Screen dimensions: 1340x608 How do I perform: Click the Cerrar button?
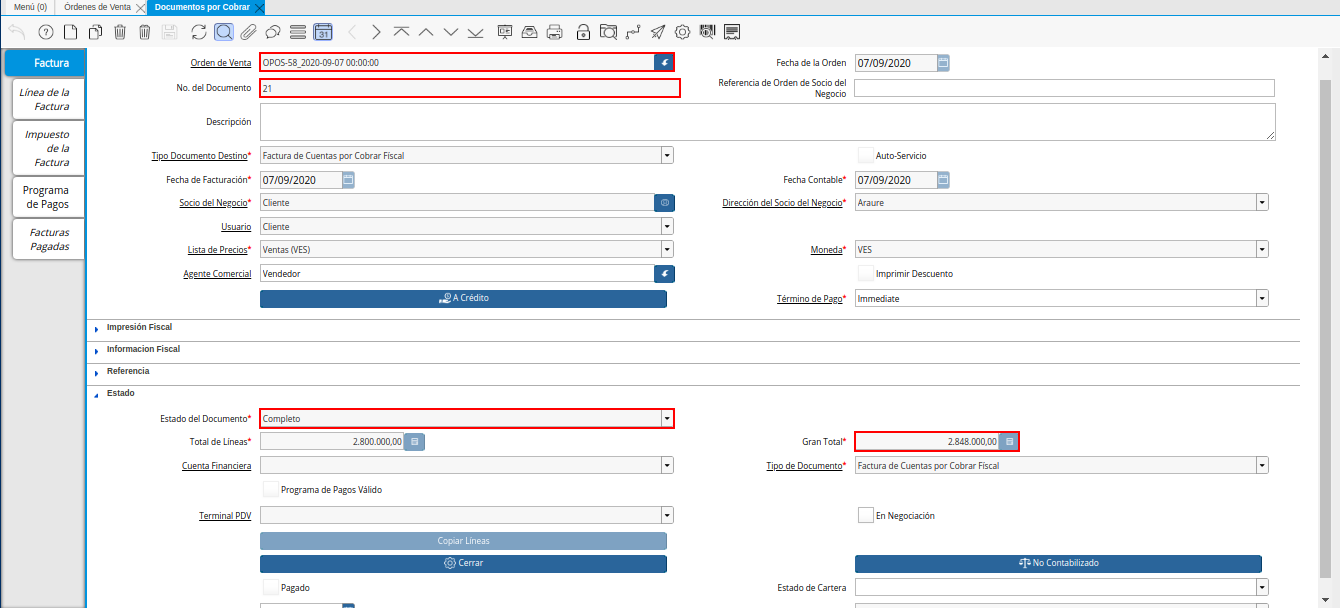pyautogui.click(x=463, y=563)
